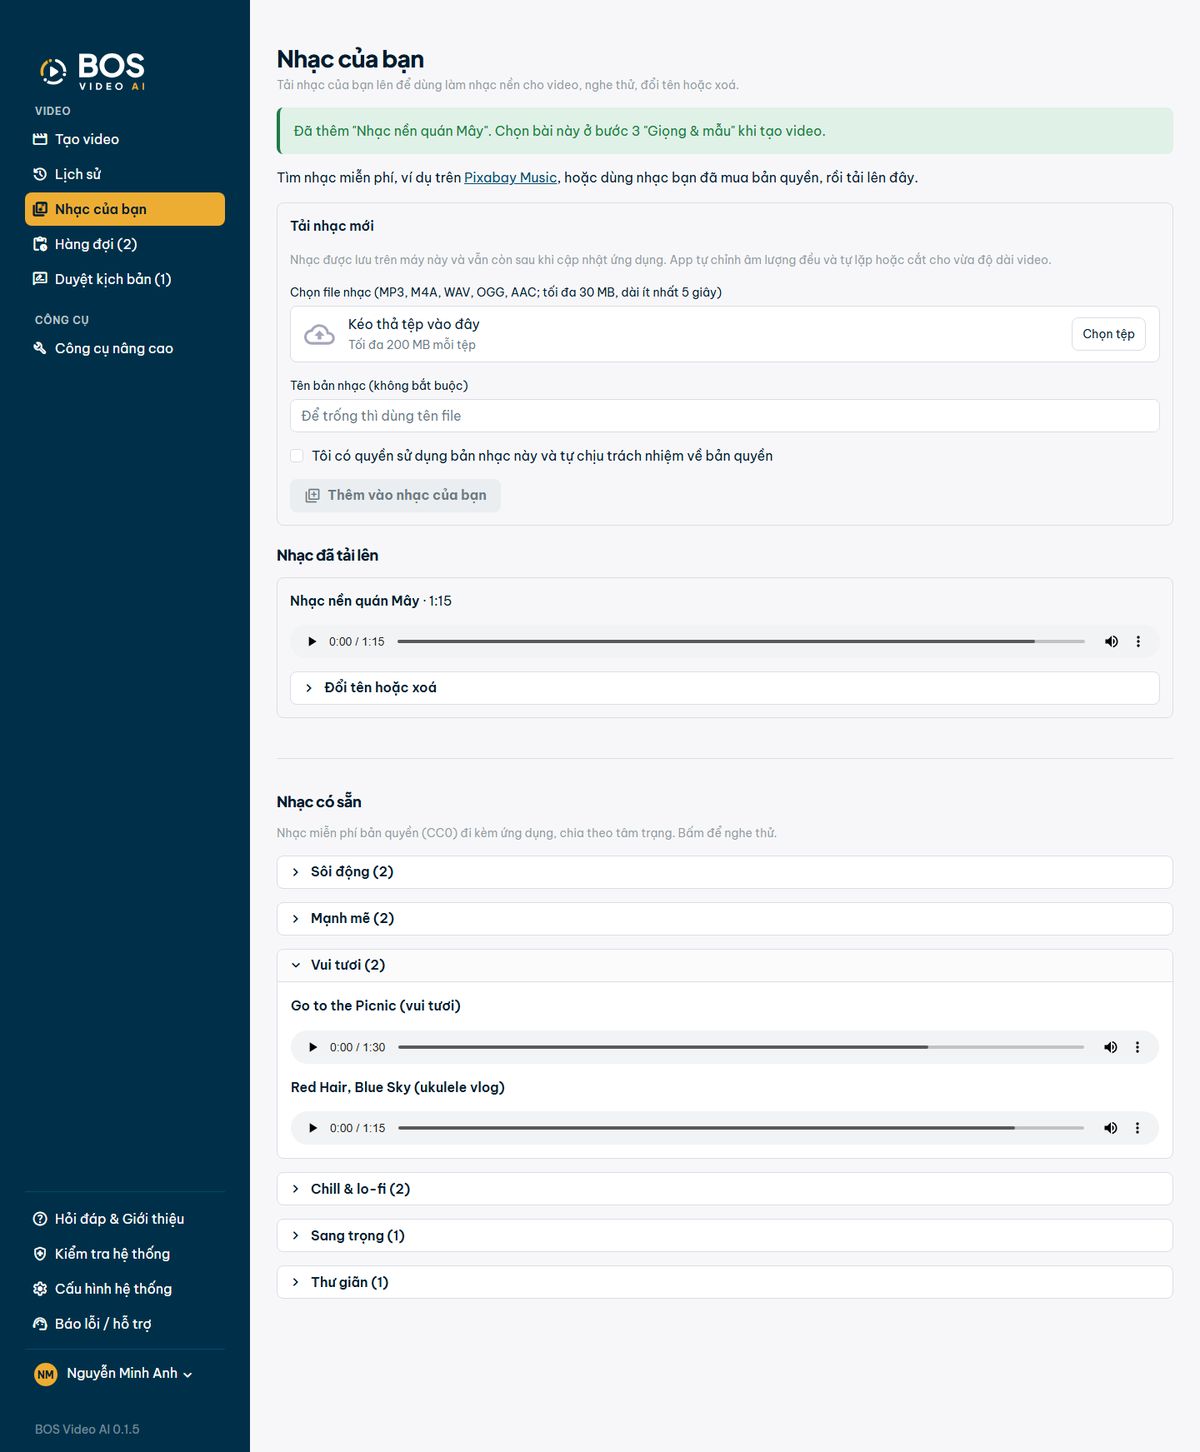The height and width of the screenshot is (1452, 1200).
Task: Open Cấu hình hệ thống settings
Action: [x=125, y=1289]
